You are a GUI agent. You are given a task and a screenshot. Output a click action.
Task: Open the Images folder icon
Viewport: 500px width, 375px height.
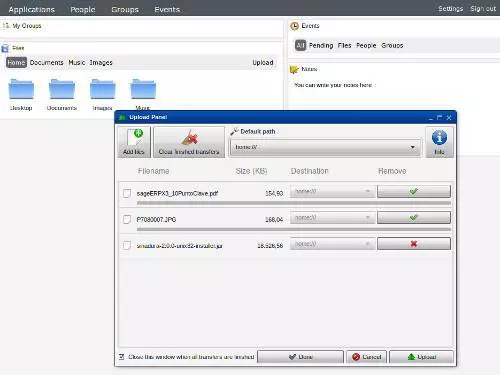click(x=103, y=89)
